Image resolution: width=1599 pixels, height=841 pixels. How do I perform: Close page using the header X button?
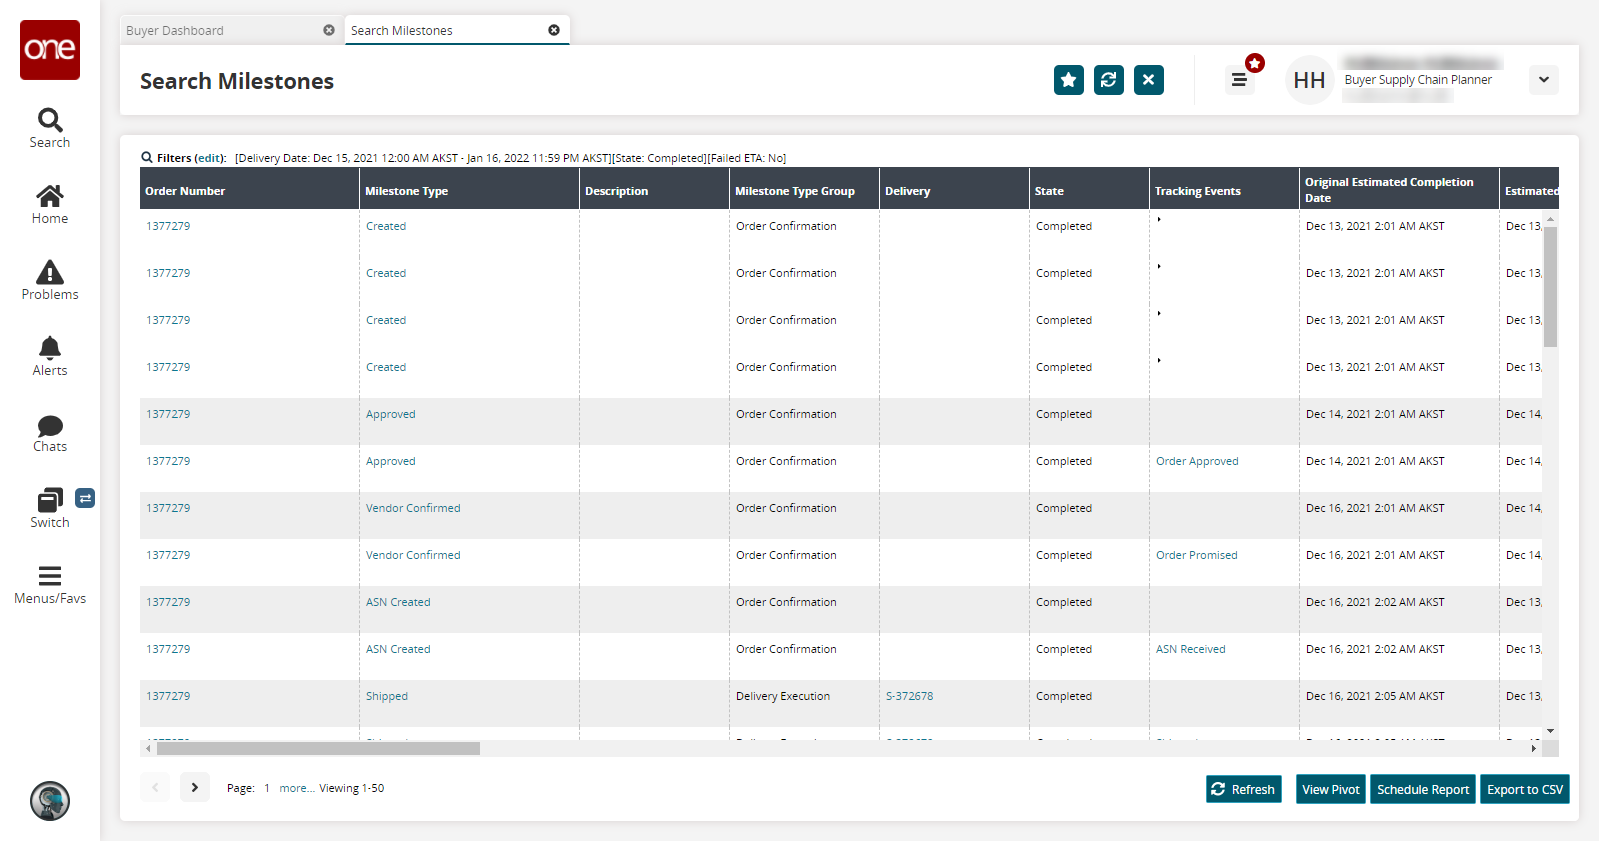tap(1148, 80)
